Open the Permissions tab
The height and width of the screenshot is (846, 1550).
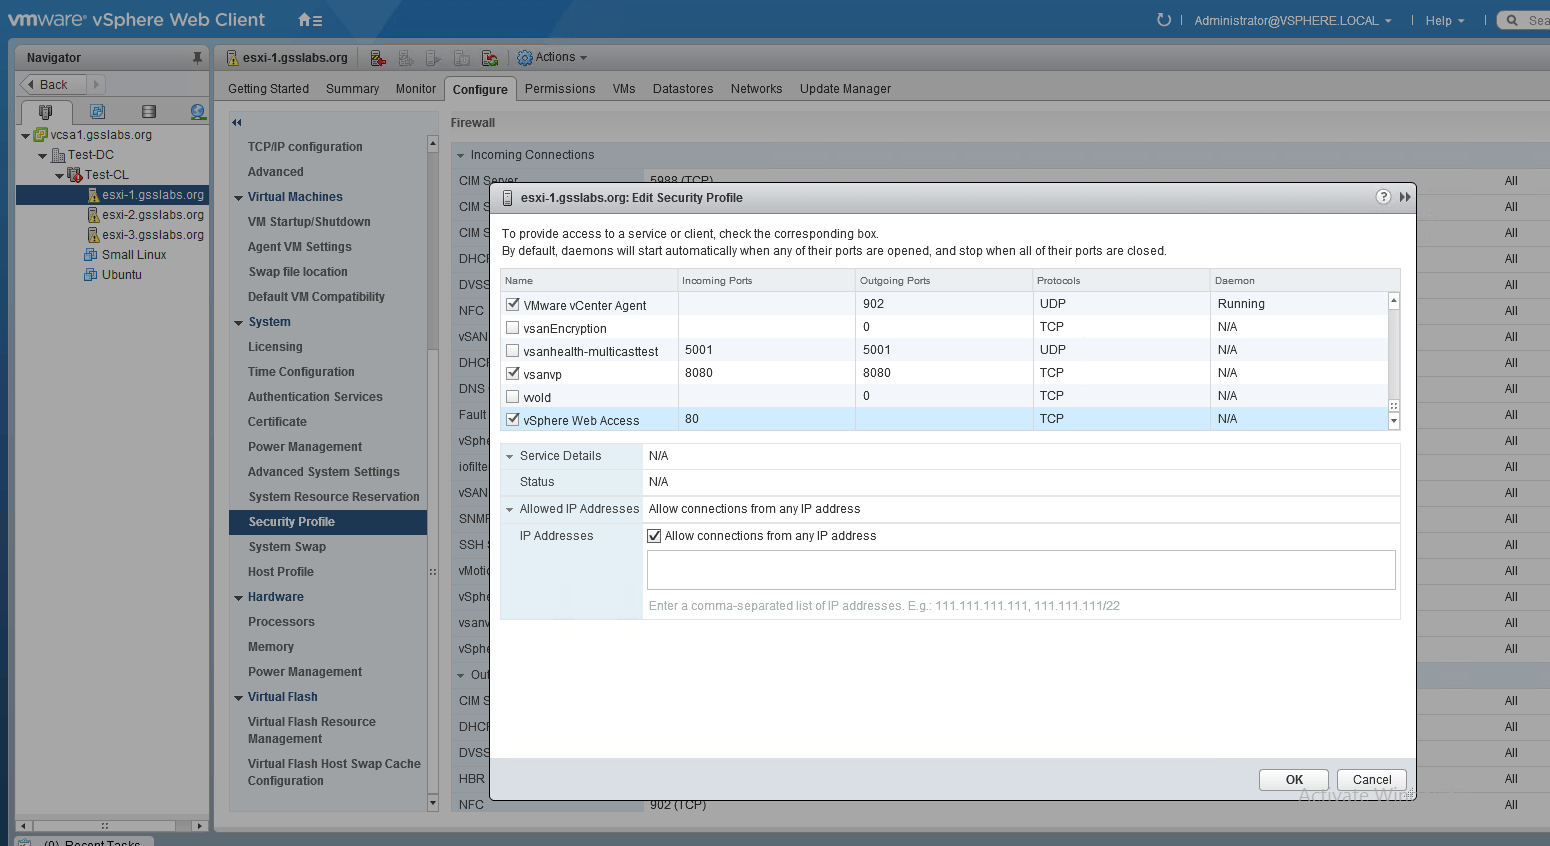point(559,89)
